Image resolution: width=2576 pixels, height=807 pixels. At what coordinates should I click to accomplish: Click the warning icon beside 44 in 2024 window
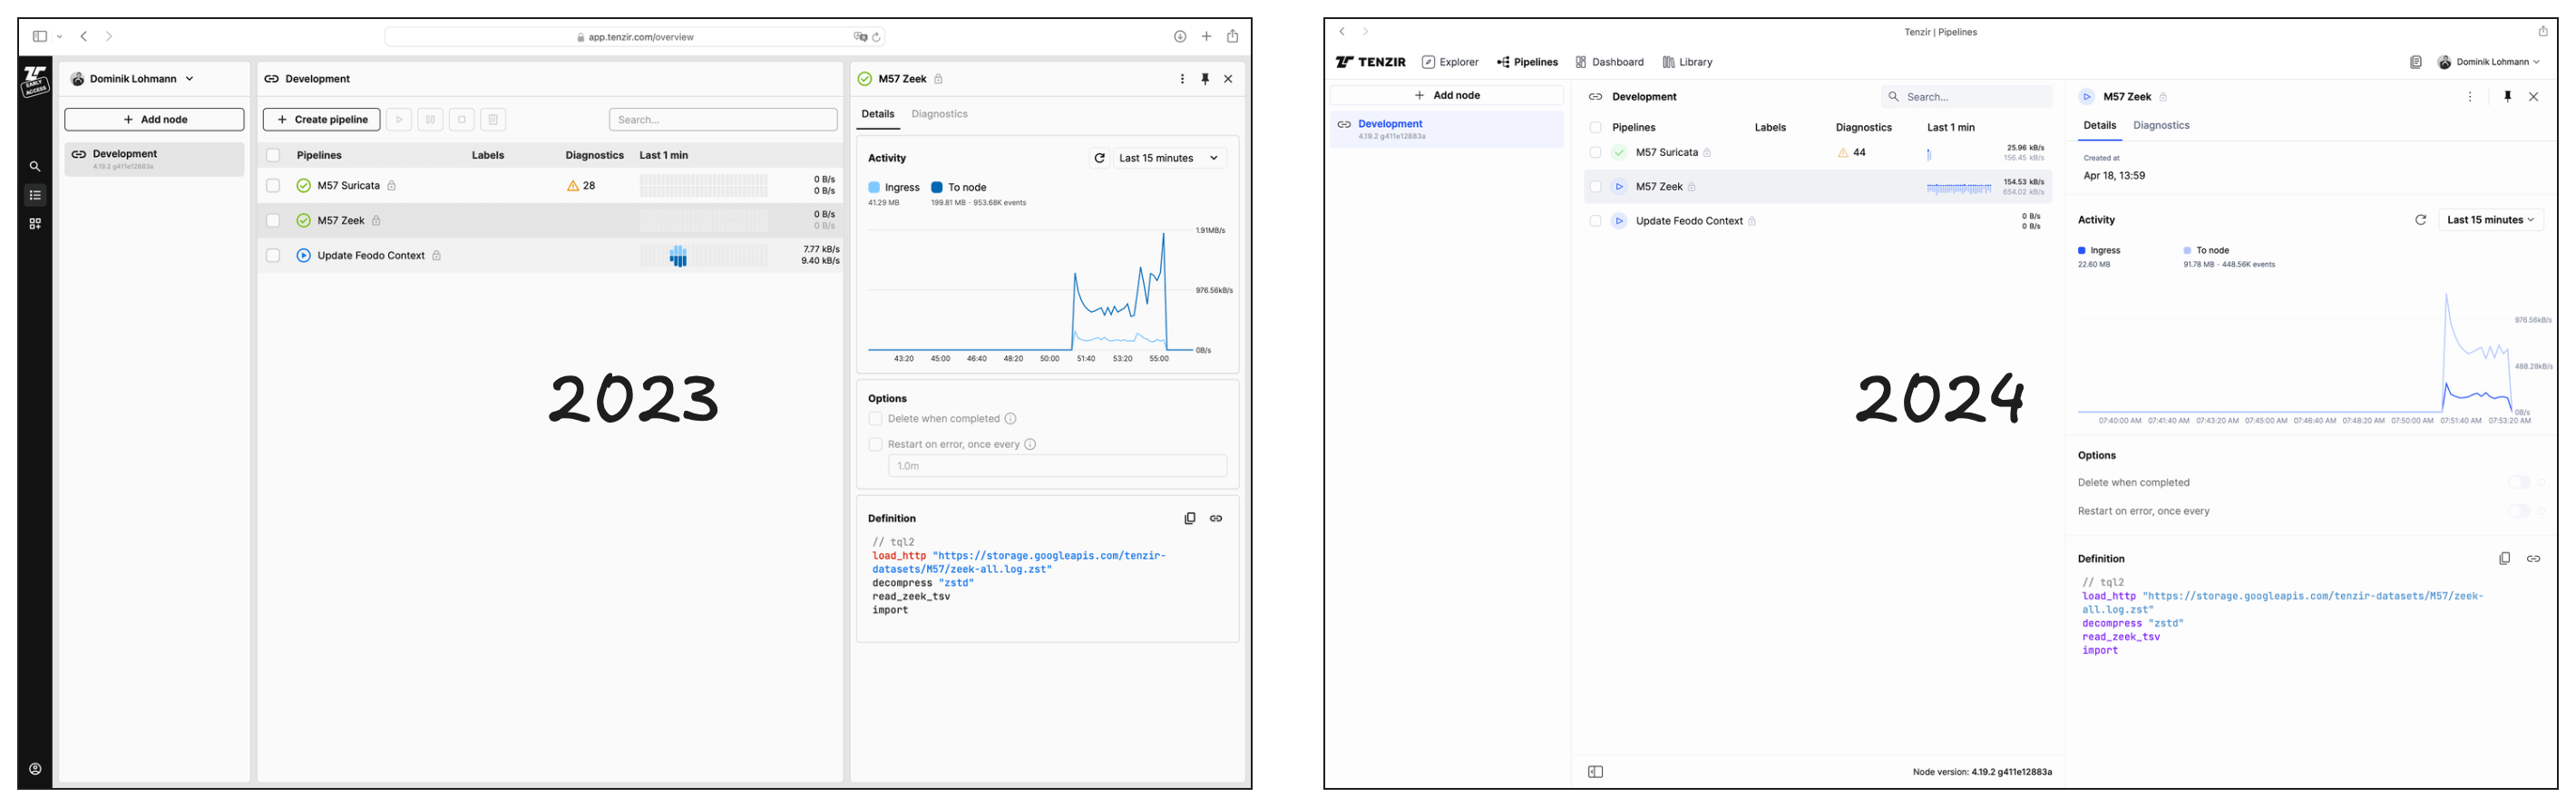pyautogui.click(x=1842, y=153)
